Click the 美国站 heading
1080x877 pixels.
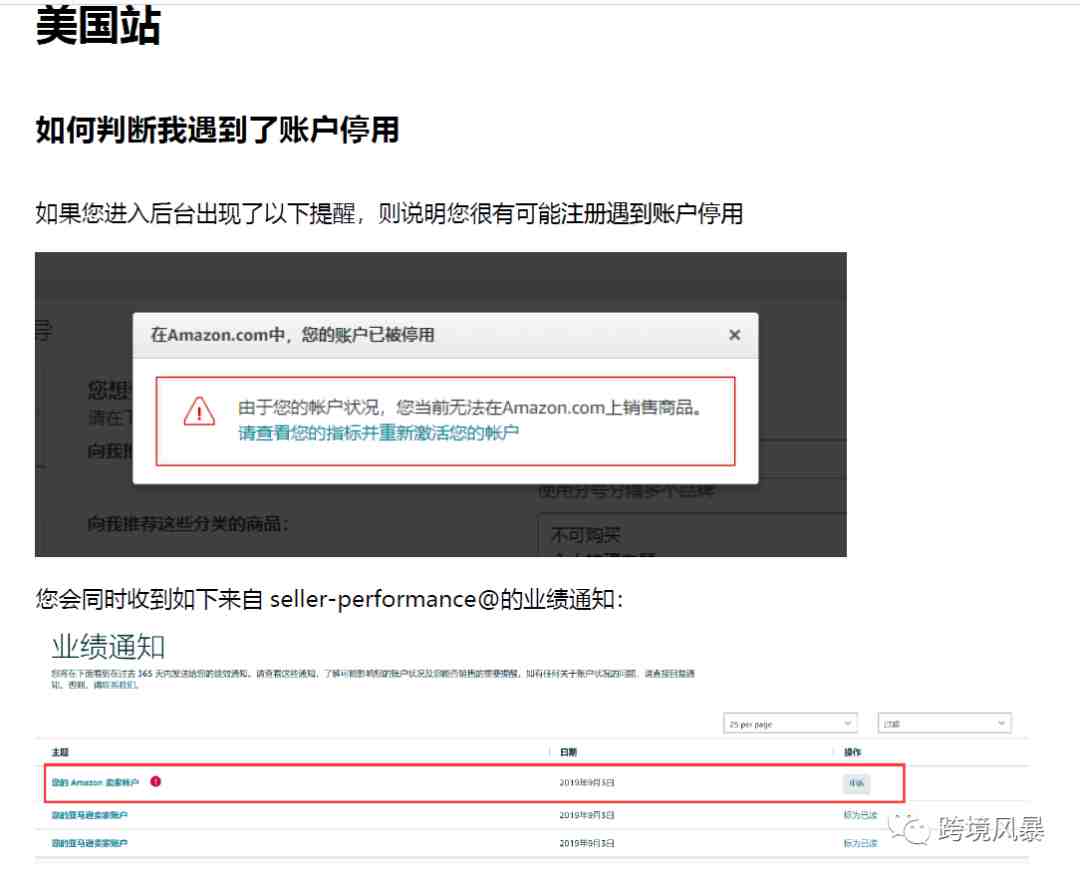click(98, 26)
